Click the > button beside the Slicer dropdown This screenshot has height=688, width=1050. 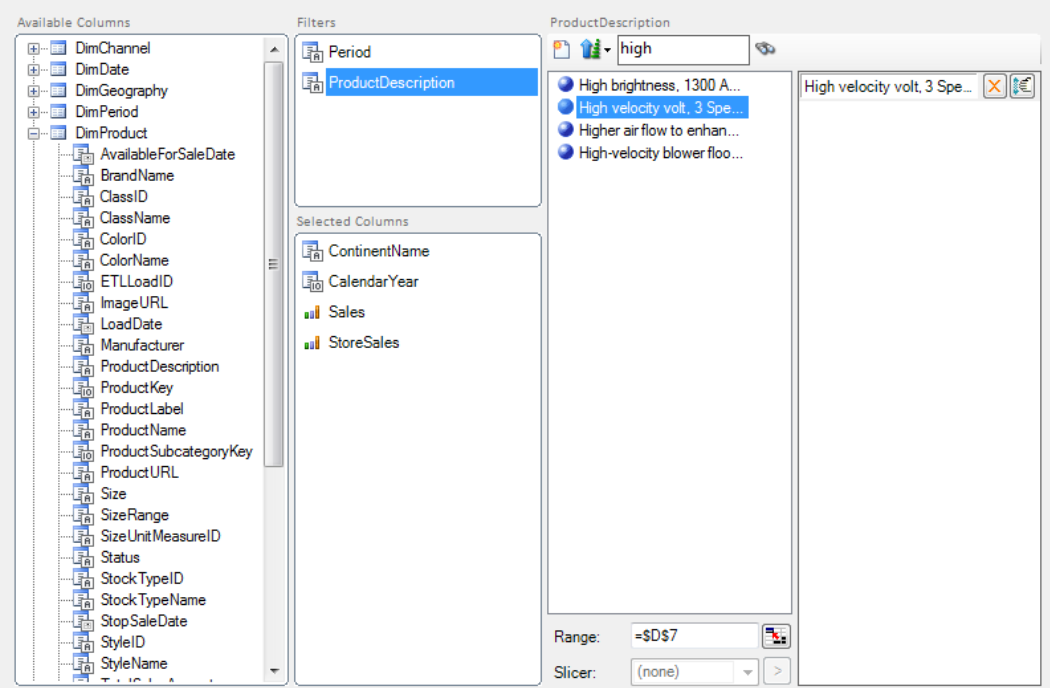pos(775,671)
